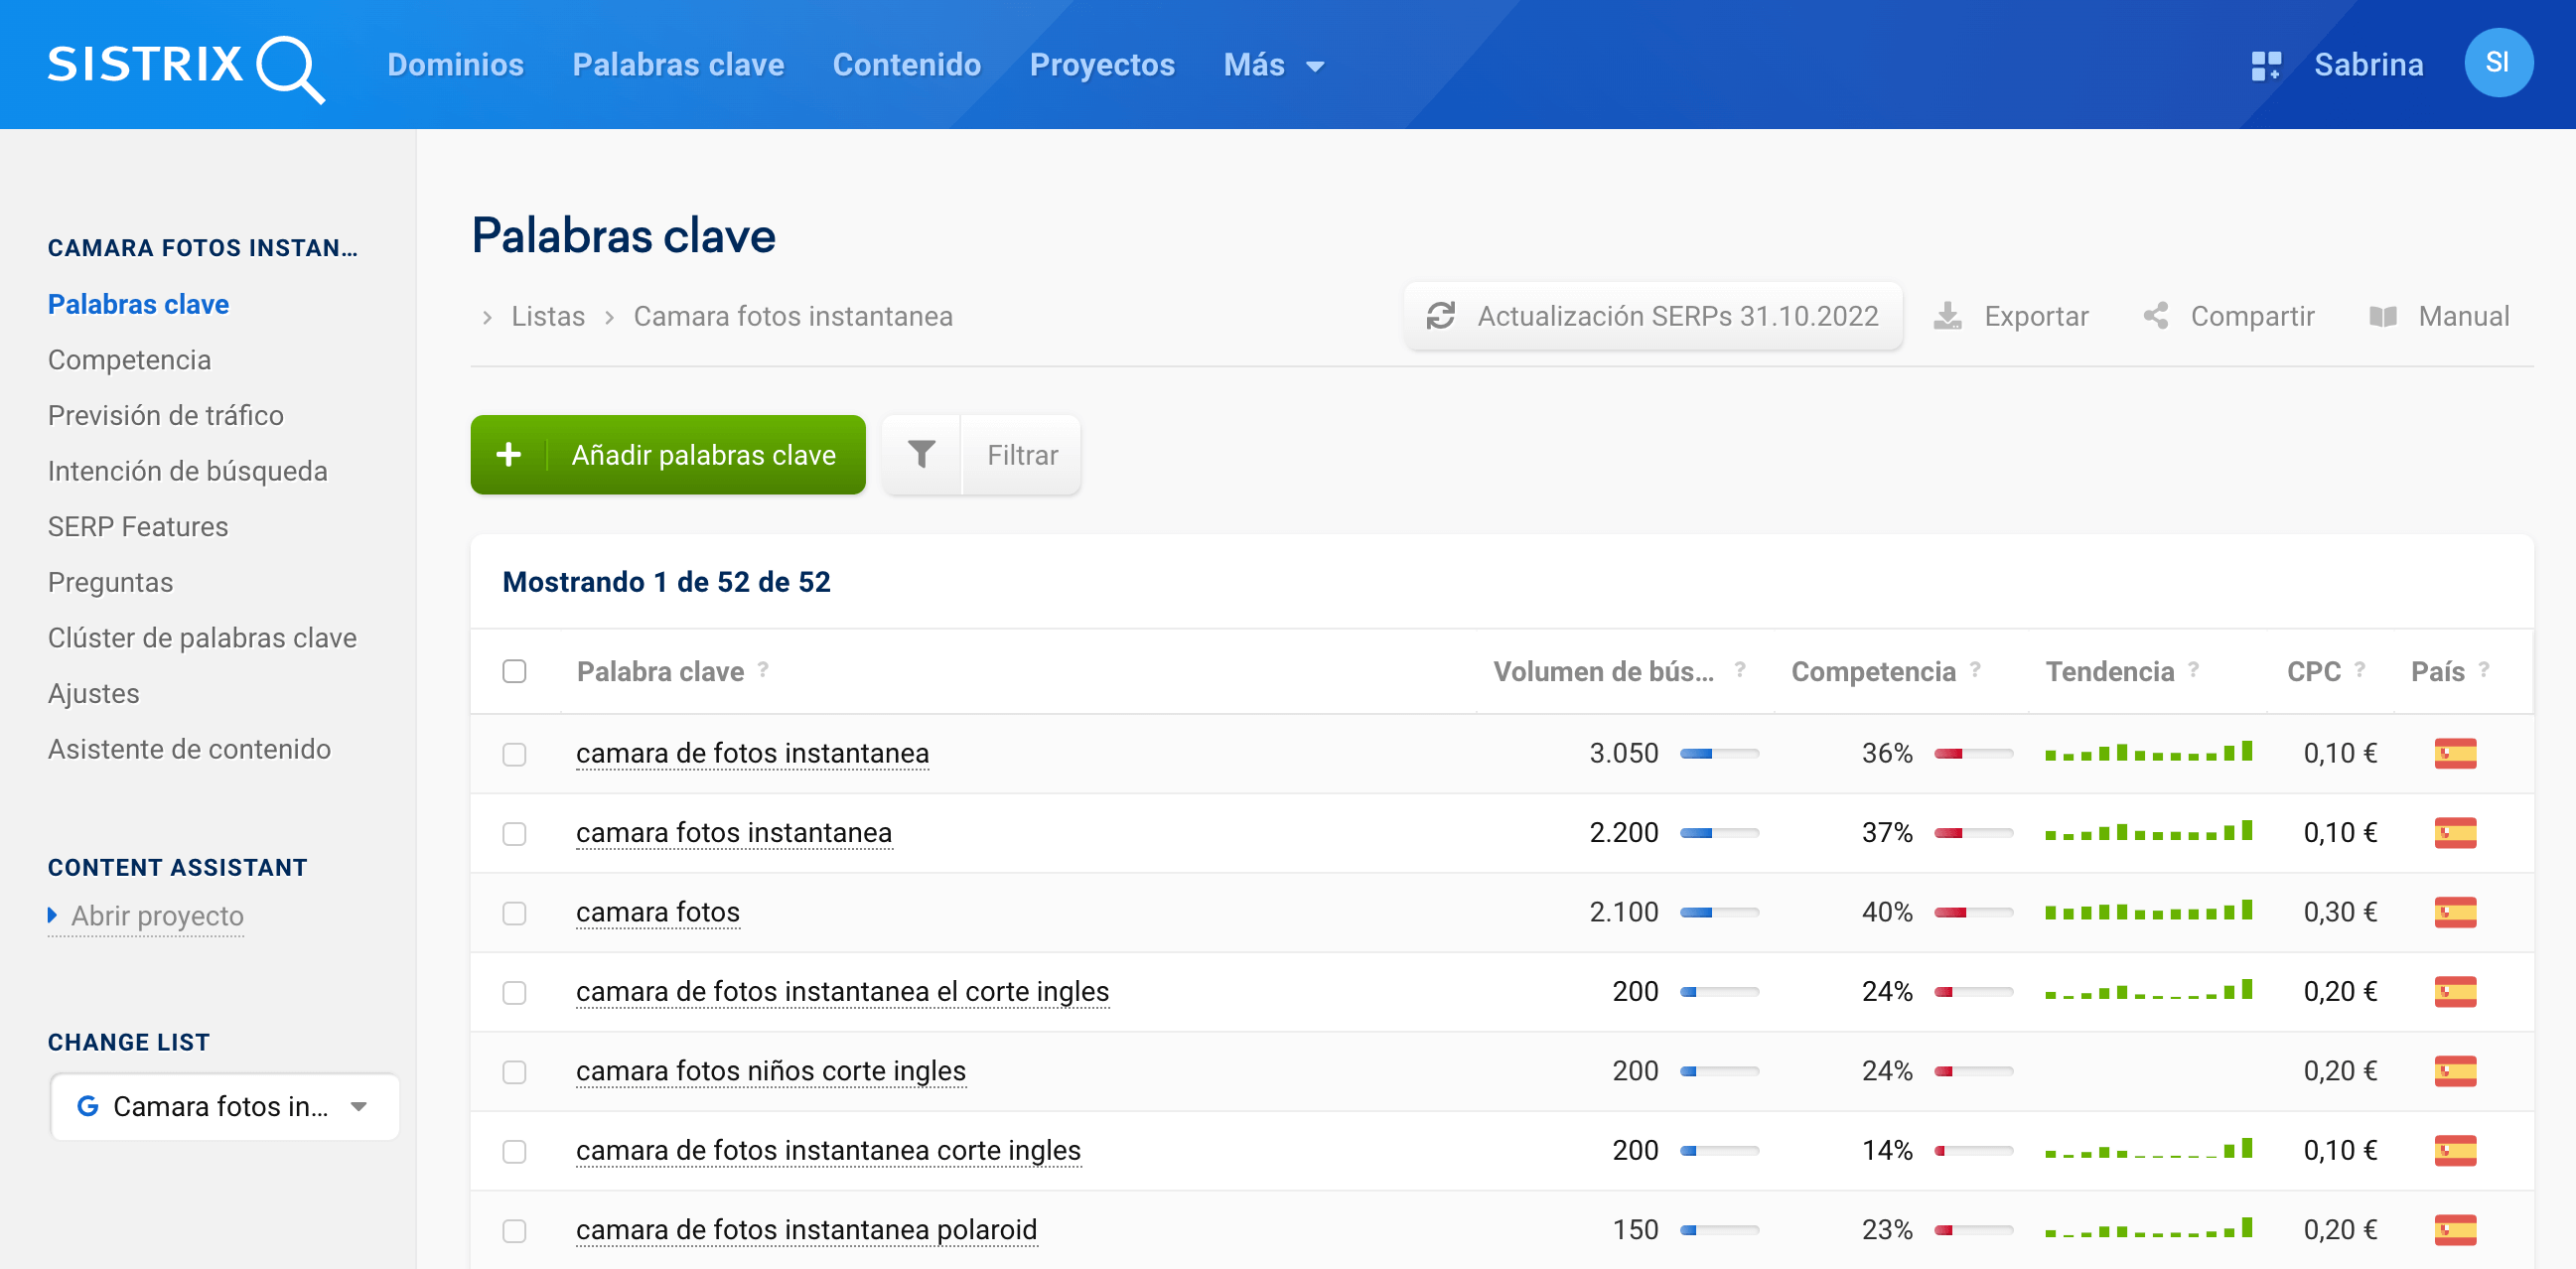Image resolution: width=2576 pixels, height=1269 pixels.
Task: Open the apps grid icon next to Sabrina
Action: pyautogui.click(x=2265, y=66)
